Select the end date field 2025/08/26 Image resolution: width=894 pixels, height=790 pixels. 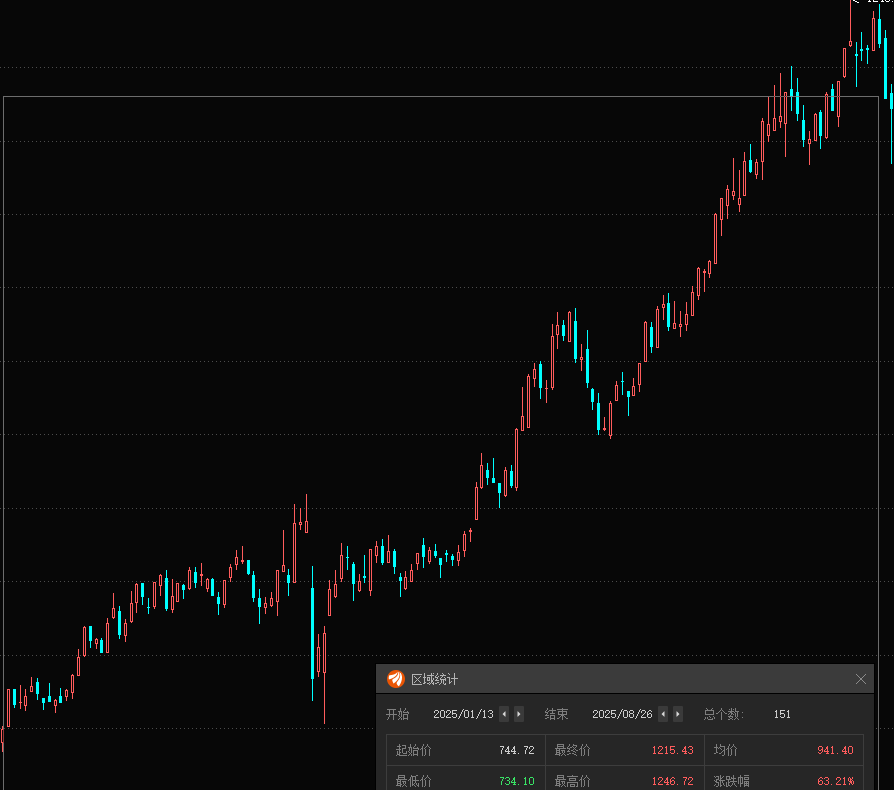point(622,714)
